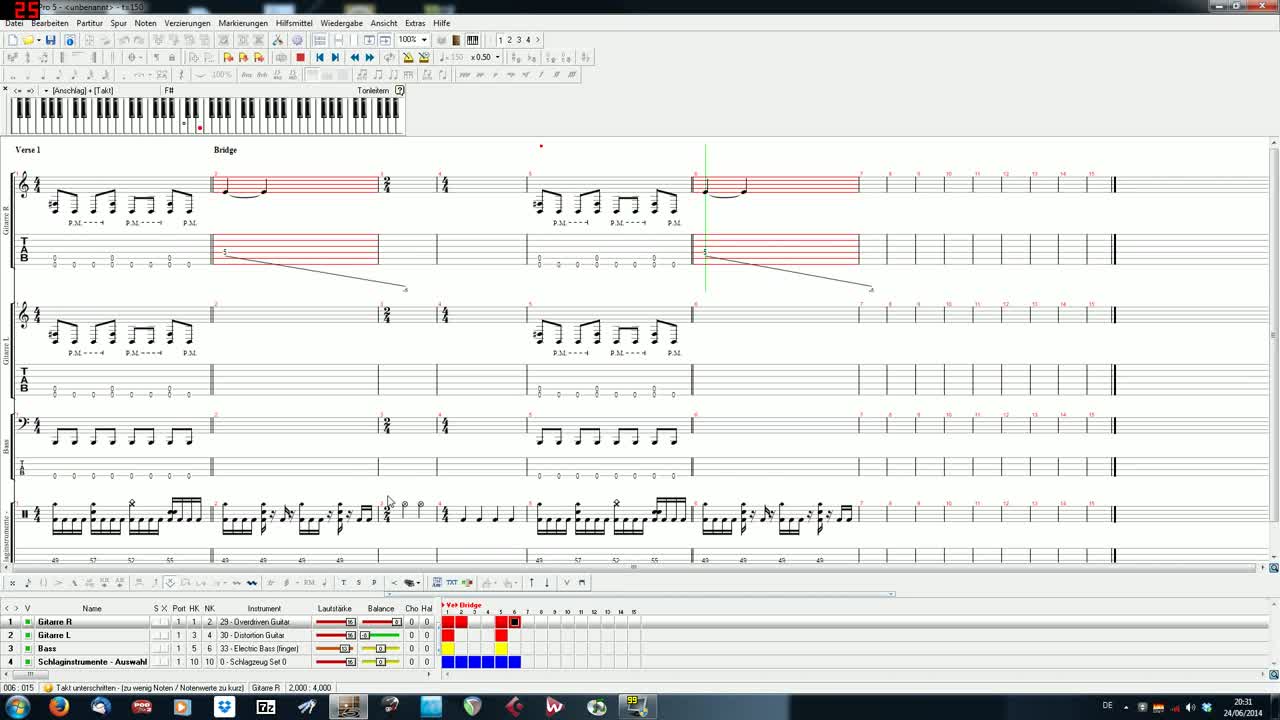
Task: Click the TXT text insert icon
Action: (x=452, y=582)
